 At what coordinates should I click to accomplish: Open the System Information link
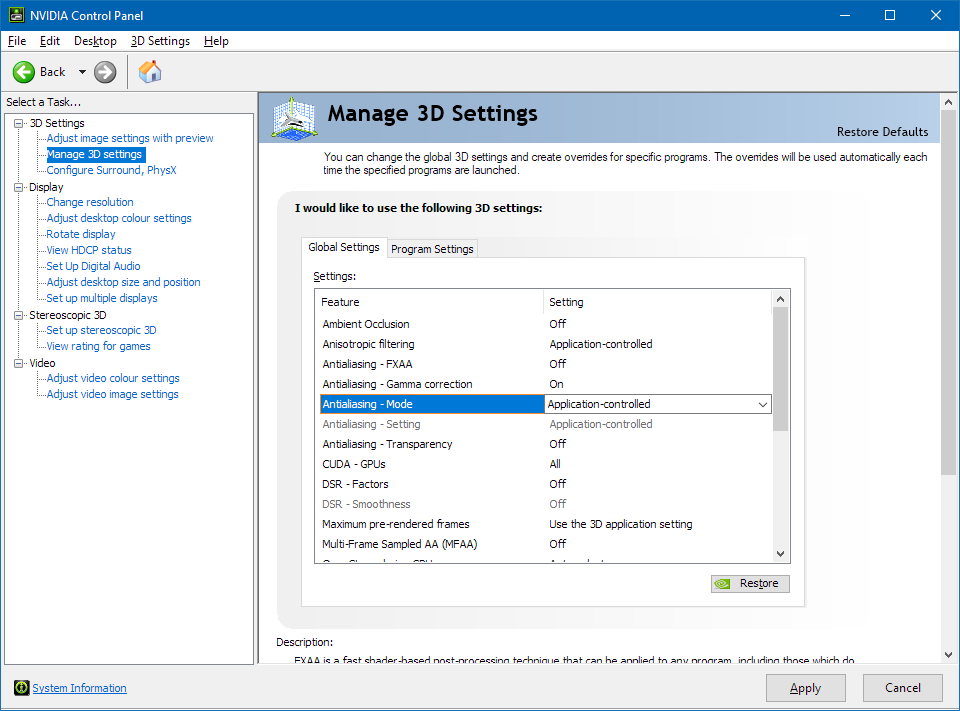pos(79,688)
